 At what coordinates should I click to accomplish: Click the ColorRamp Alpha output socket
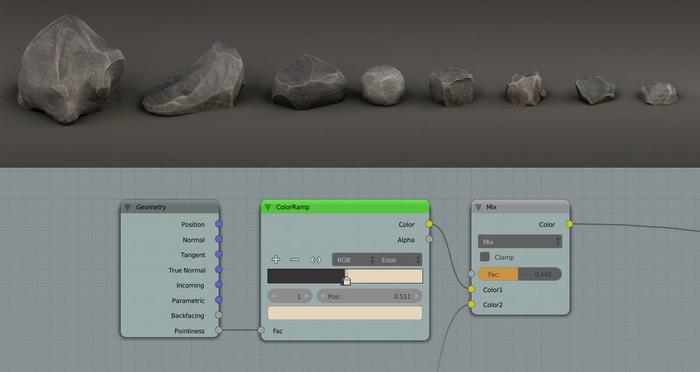[429, 239]
